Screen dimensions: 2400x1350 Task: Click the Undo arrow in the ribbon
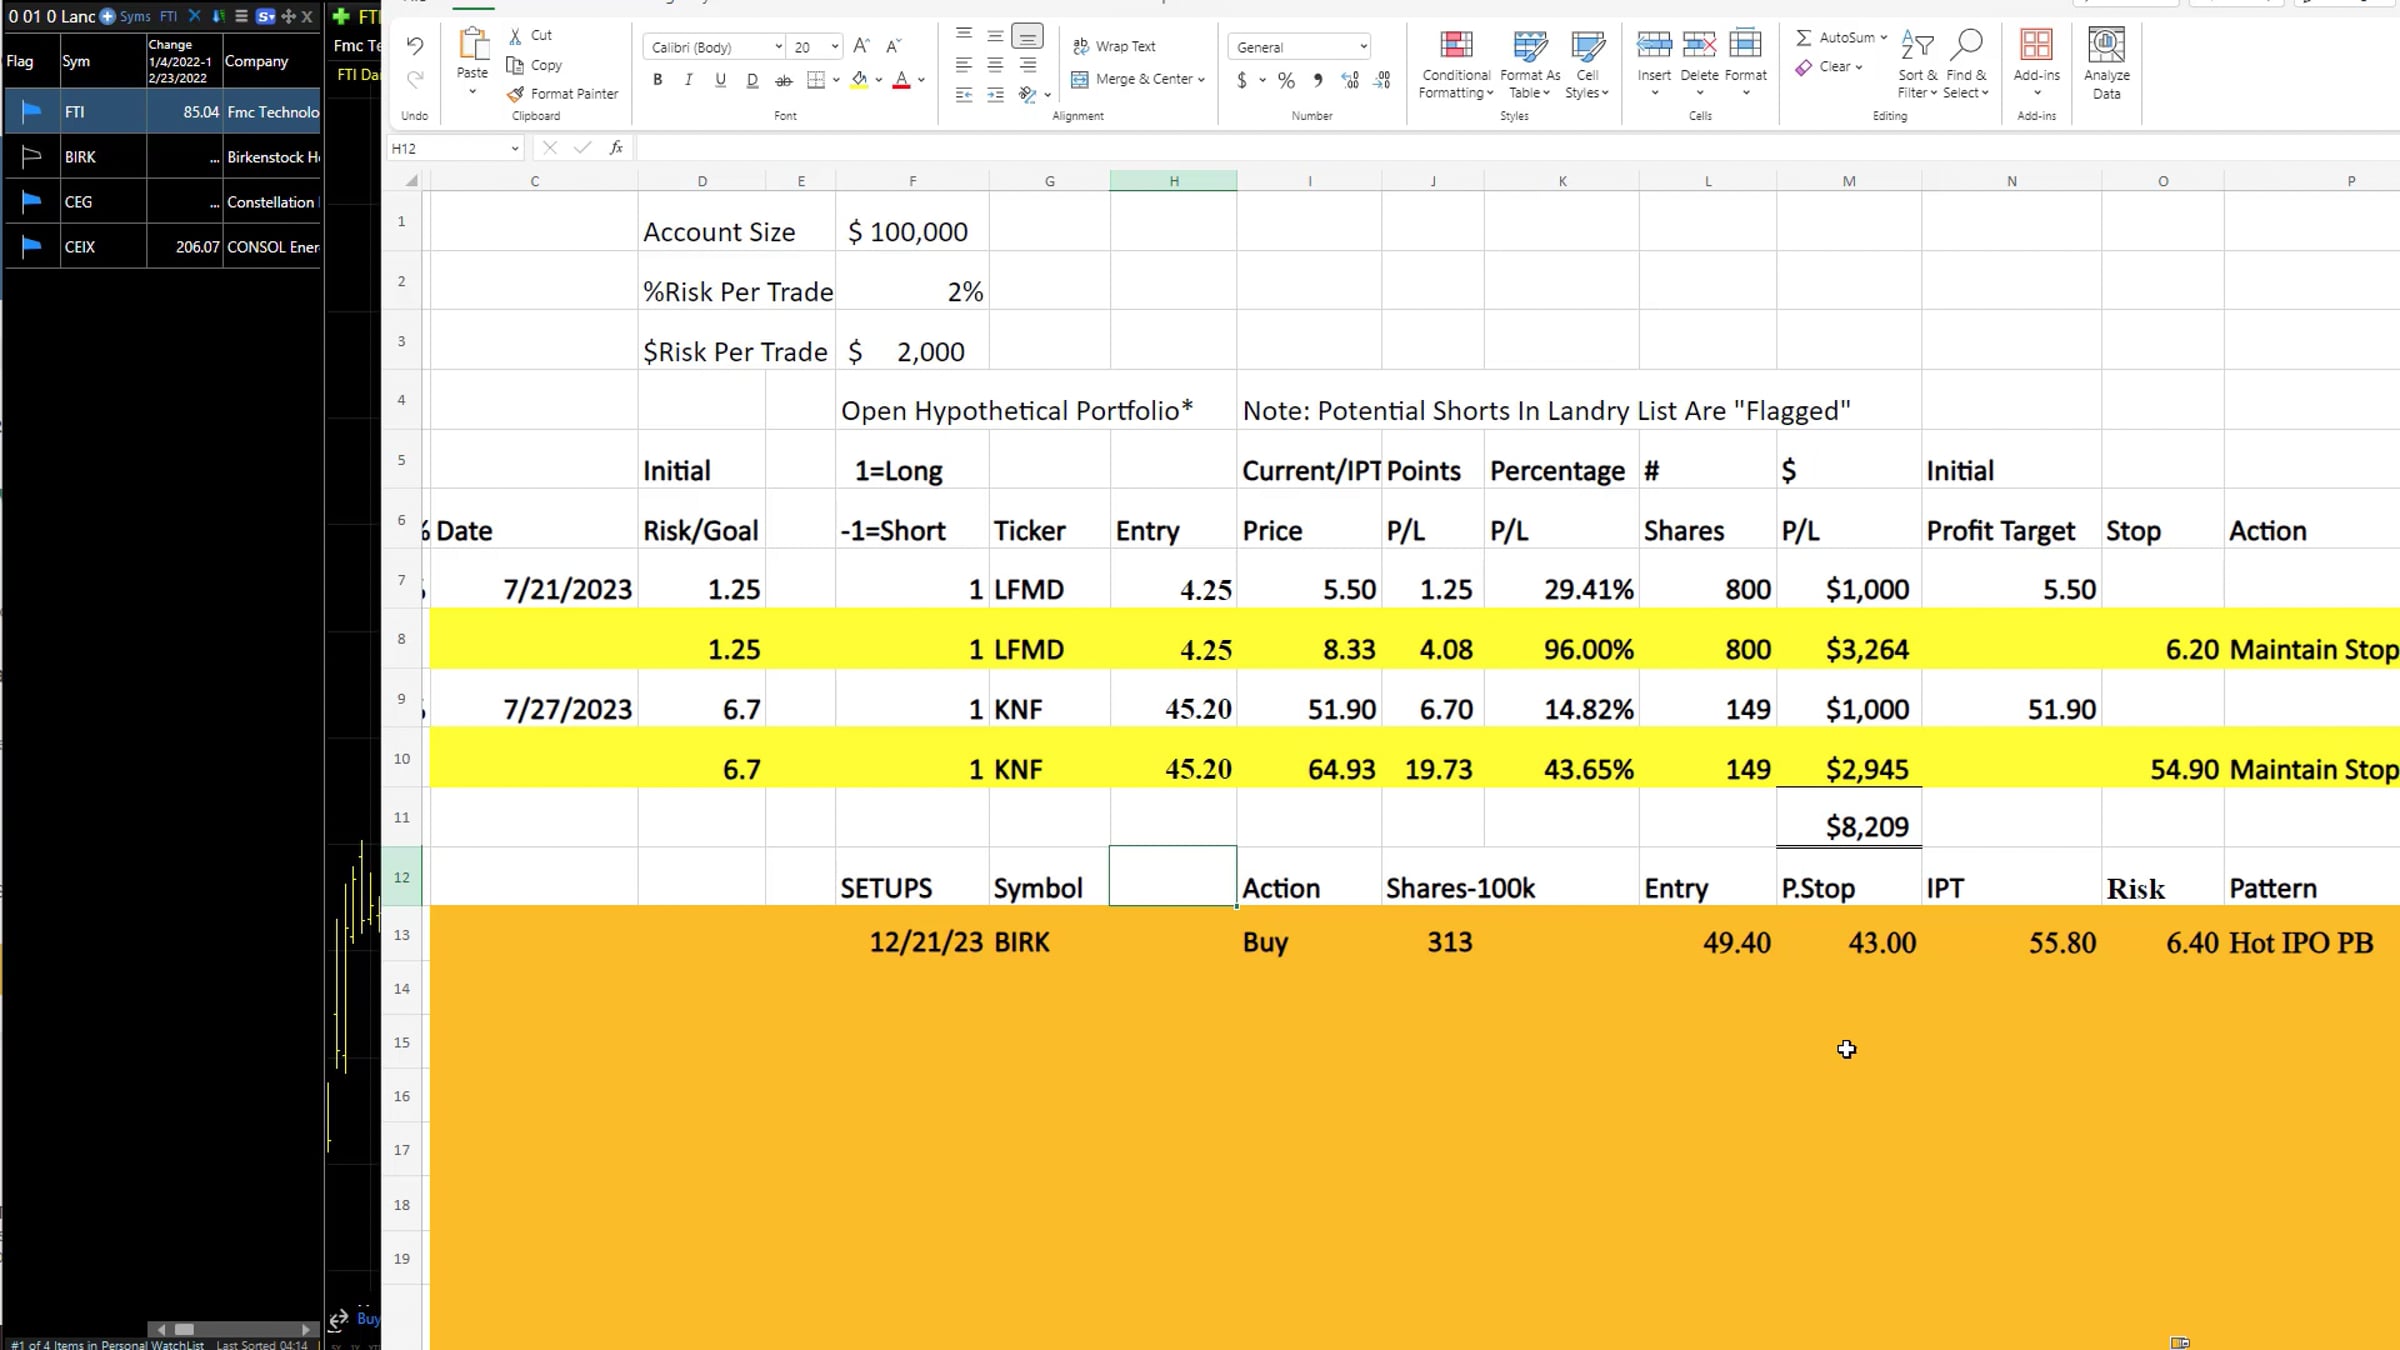[x=415, y=46]
